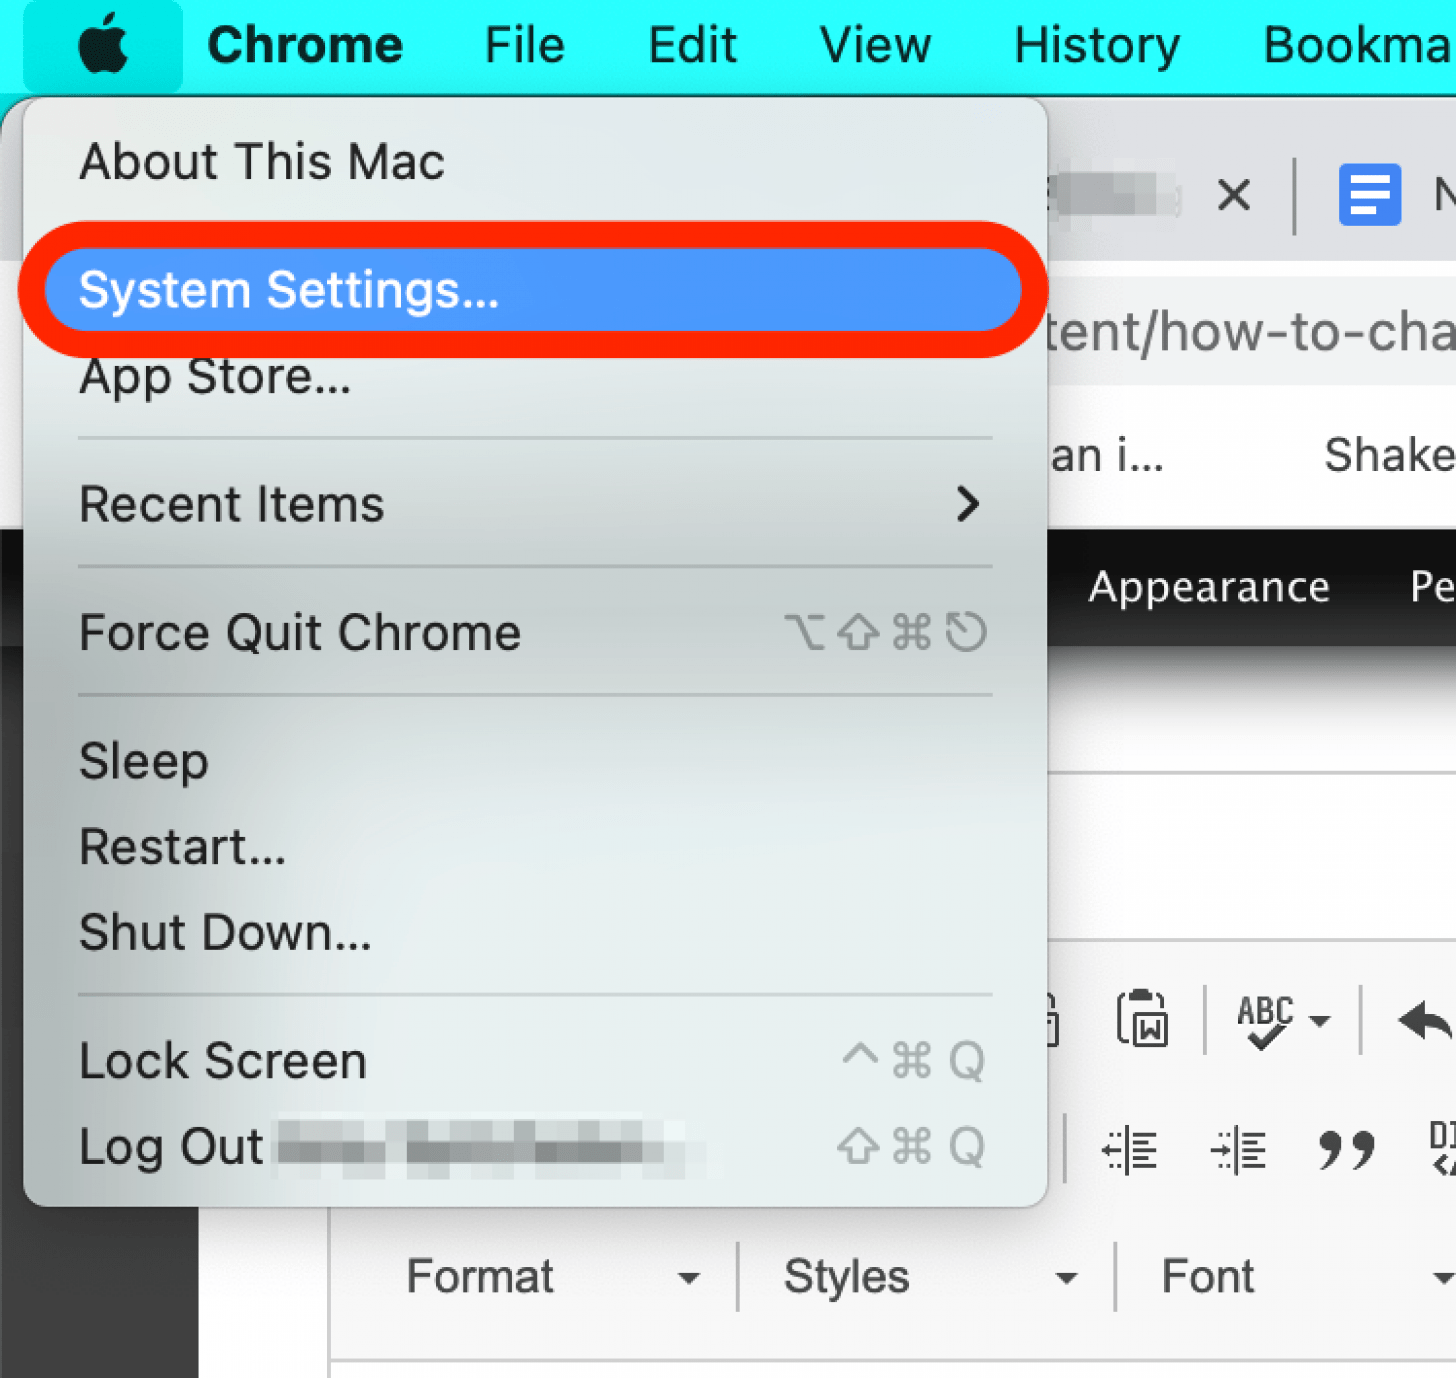Viewport: 1456px width, 1378px height.
Task: Select Force Quit Chrome
Action: [300, 633]
